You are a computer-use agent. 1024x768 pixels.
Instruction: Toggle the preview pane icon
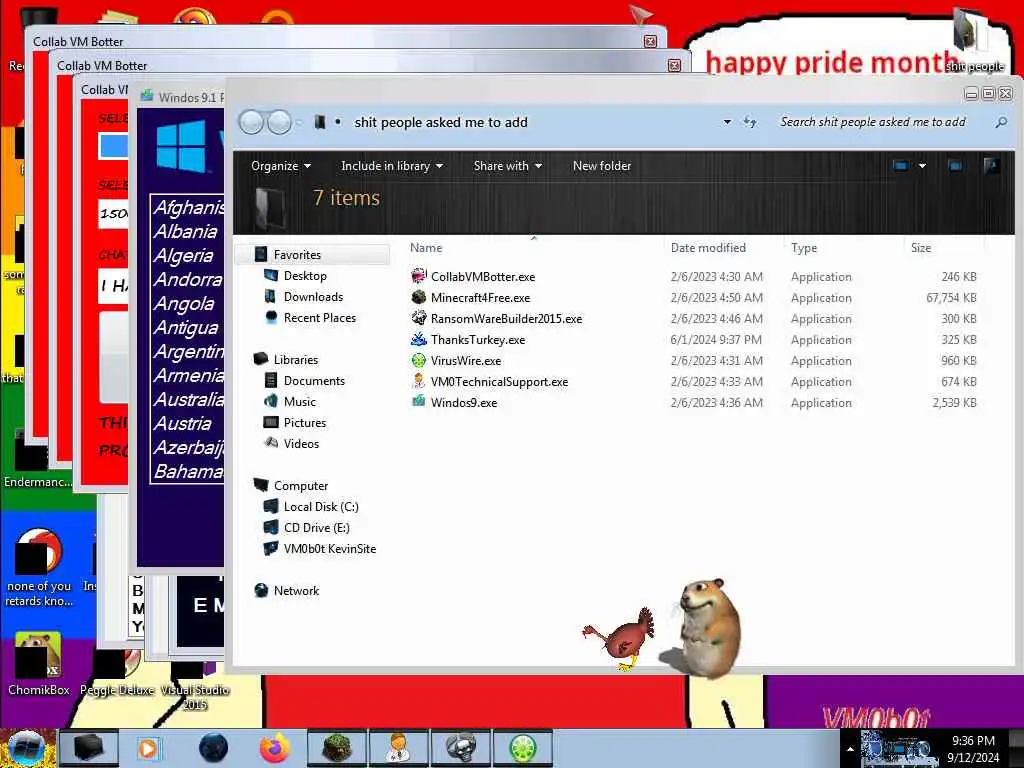point(955,166)
